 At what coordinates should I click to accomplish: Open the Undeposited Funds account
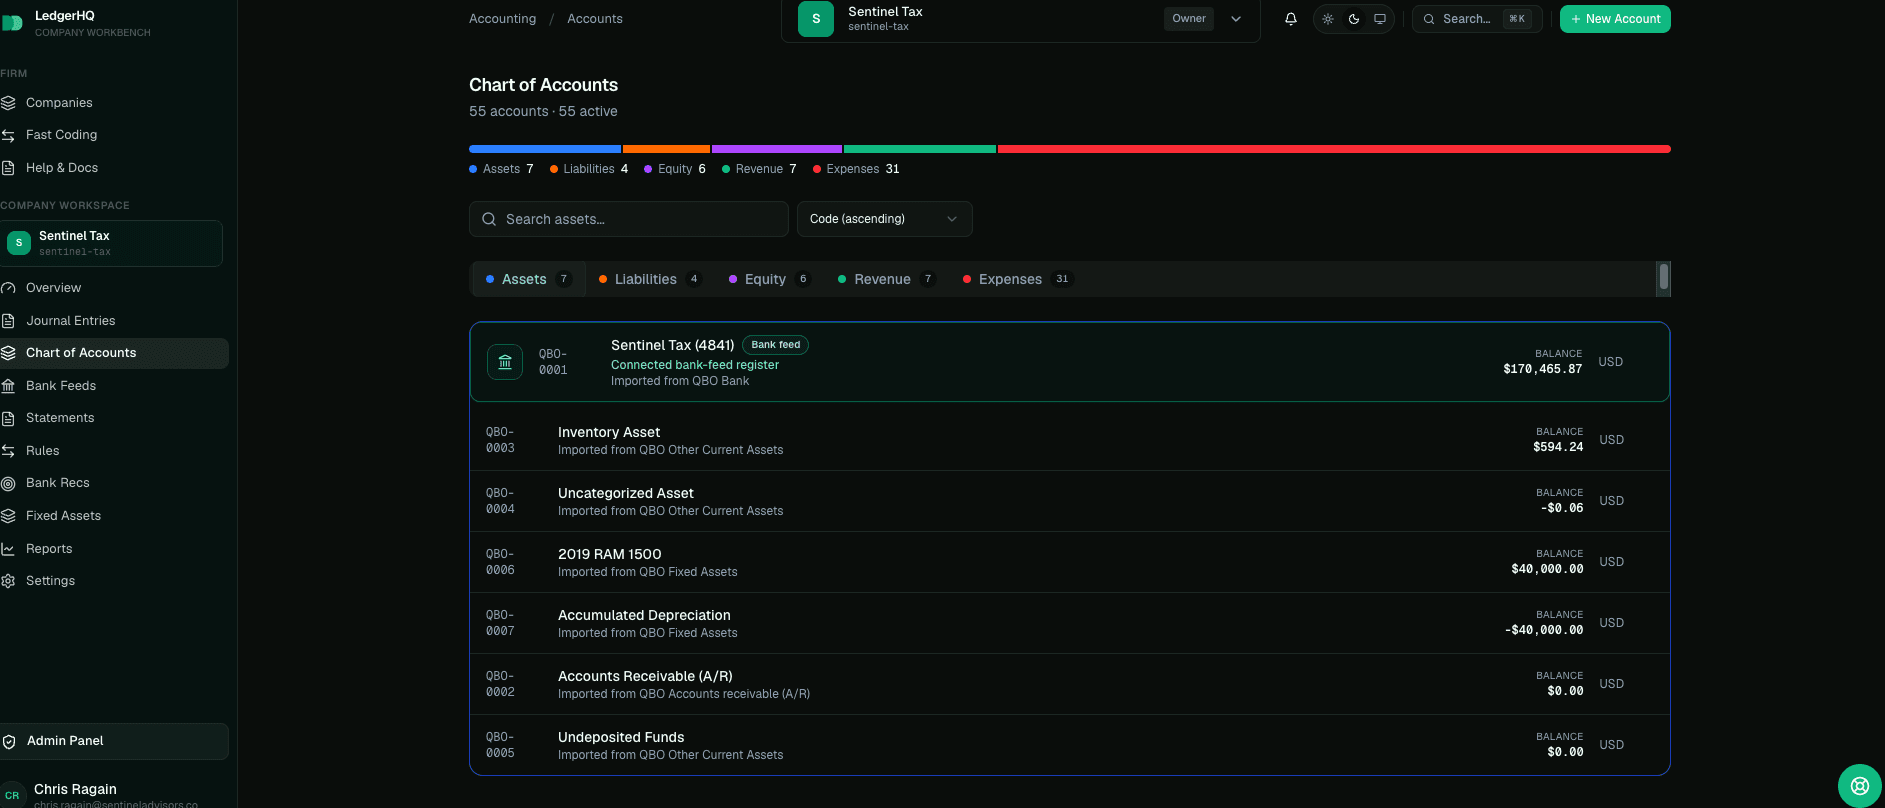click(x=1070, y=745)
